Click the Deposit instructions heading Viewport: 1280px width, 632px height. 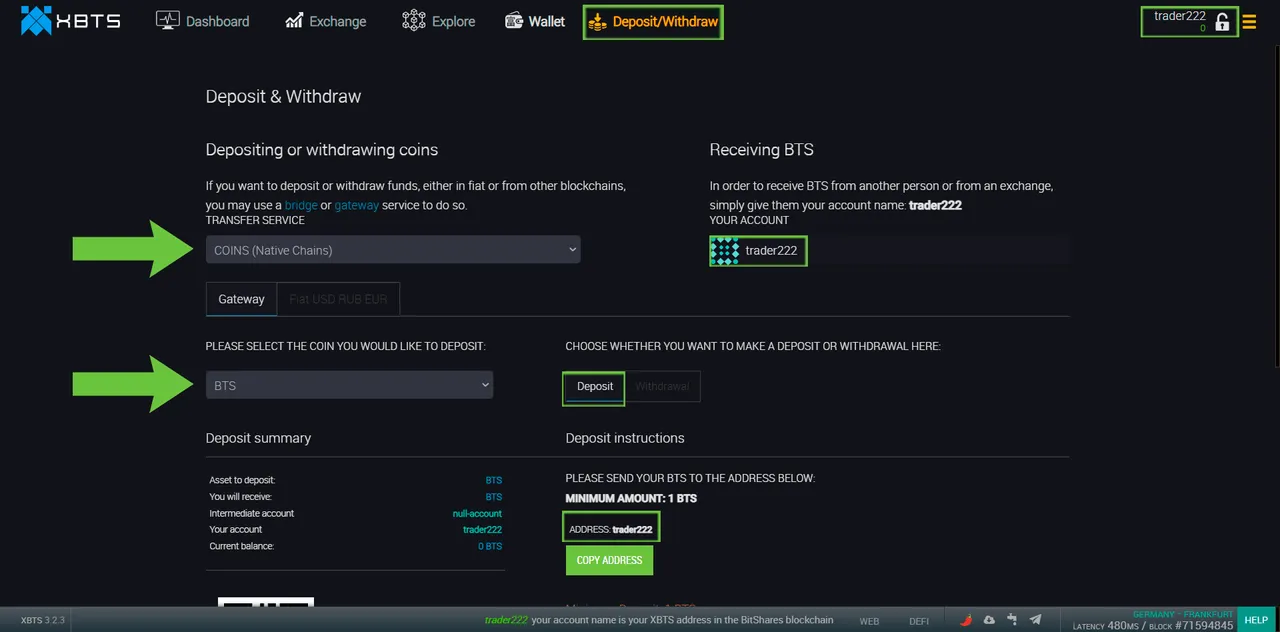(x=625, y=438)
